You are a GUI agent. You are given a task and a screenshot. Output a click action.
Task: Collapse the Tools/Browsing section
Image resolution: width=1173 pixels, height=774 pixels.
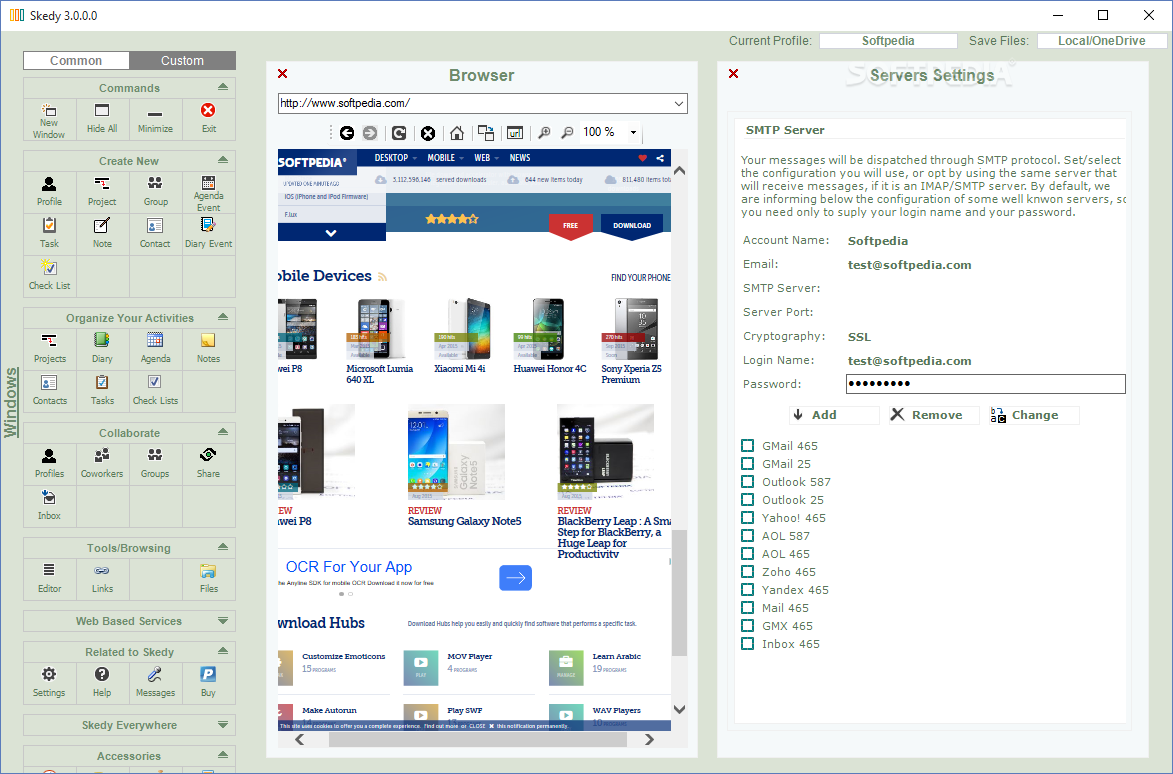point(223,547)
